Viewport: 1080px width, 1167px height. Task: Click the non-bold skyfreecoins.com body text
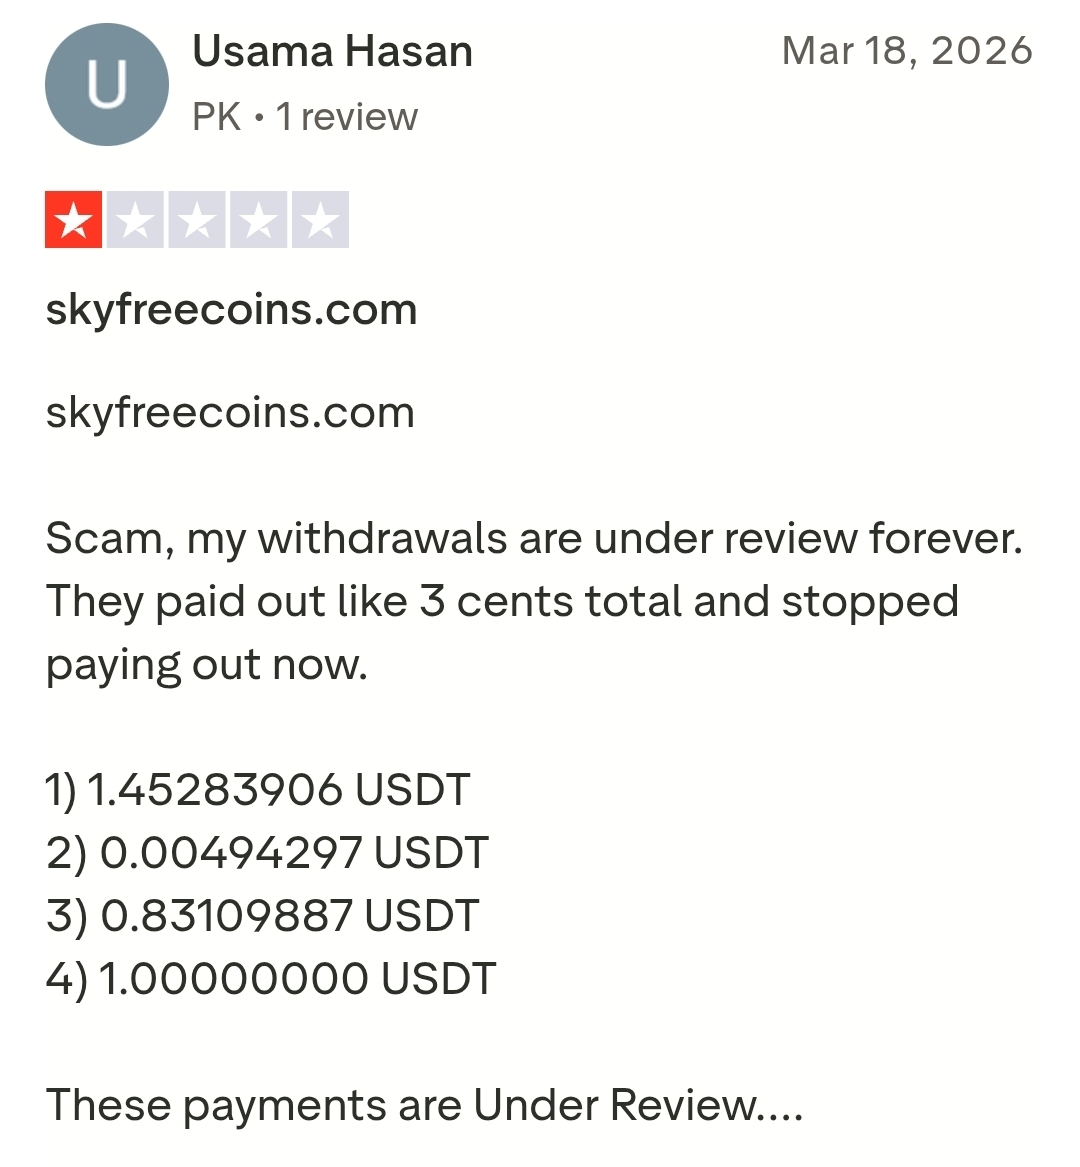tap(230, 412)
